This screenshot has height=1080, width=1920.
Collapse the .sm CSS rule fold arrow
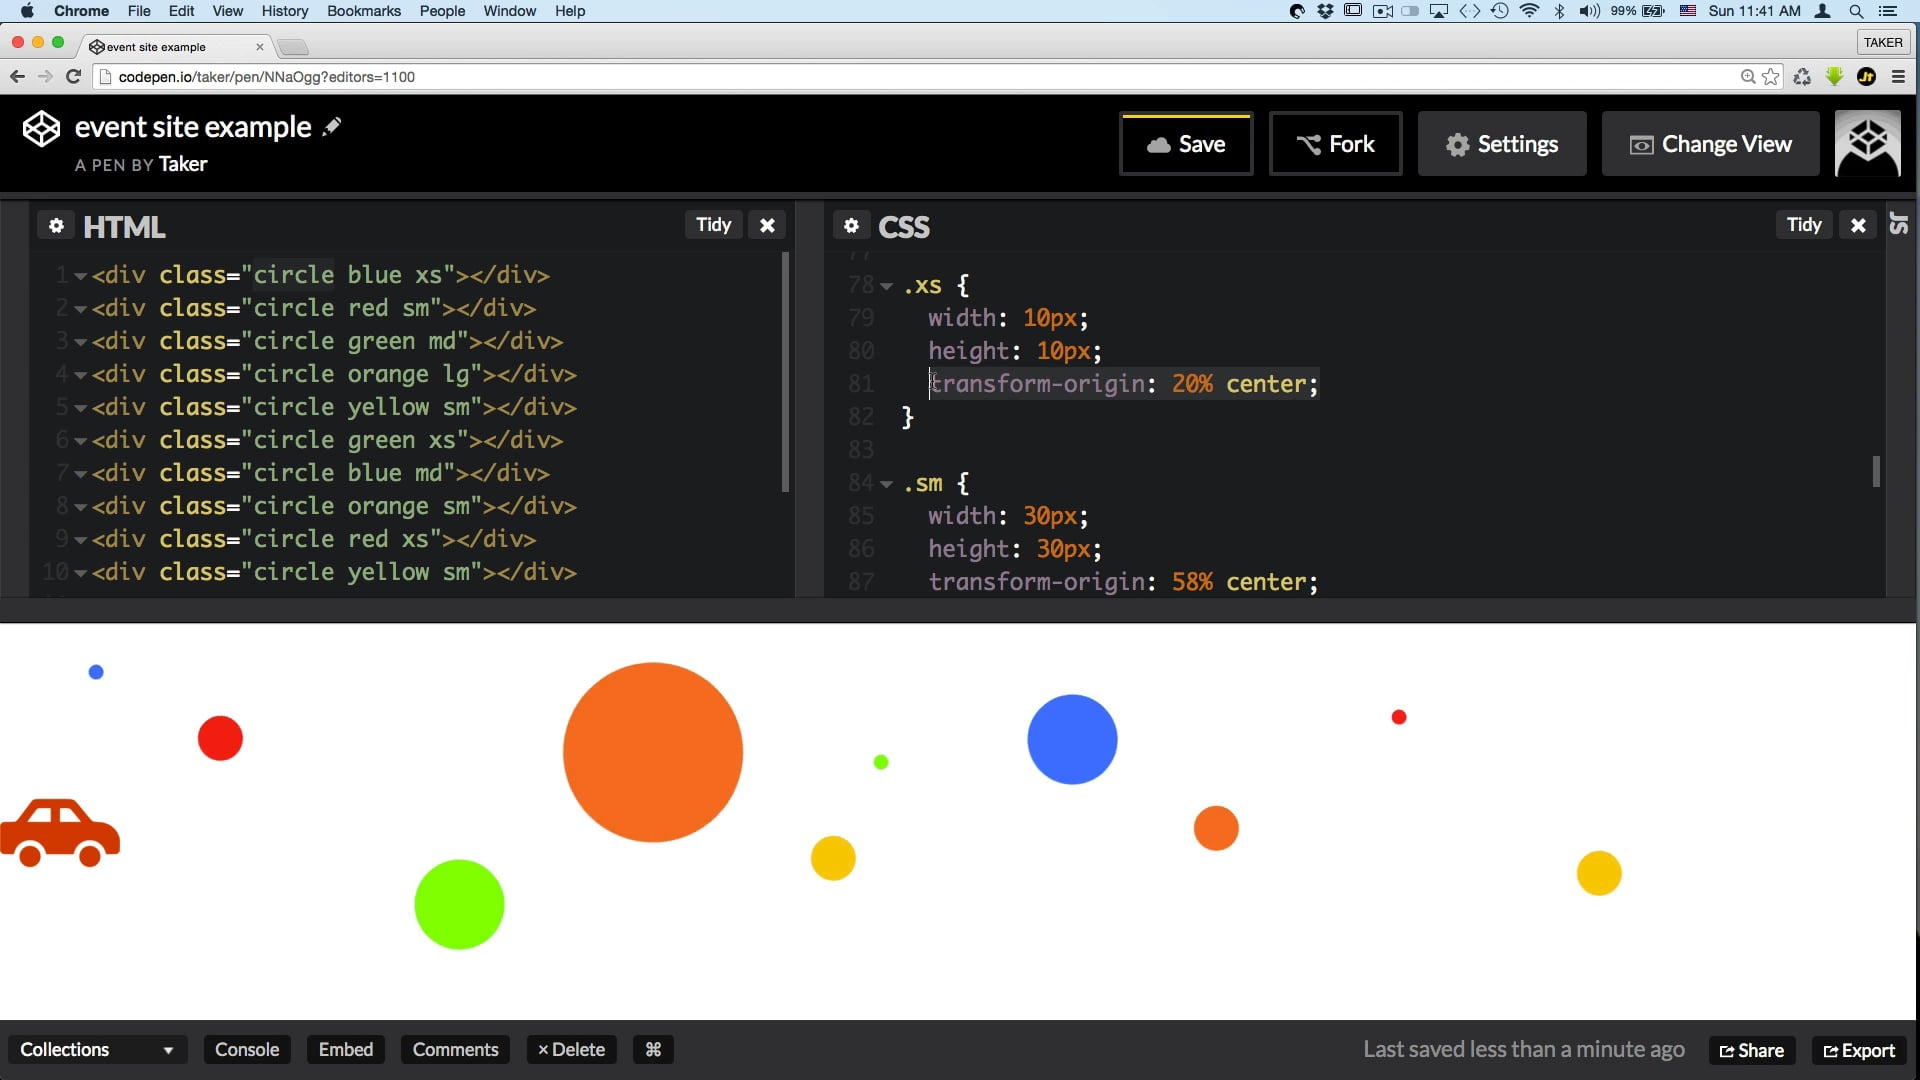pos(886,484)
